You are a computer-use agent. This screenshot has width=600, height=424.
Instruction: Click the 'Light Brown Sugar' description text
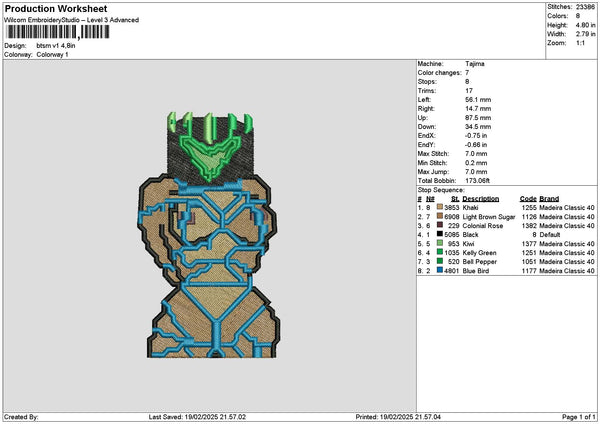489,217
